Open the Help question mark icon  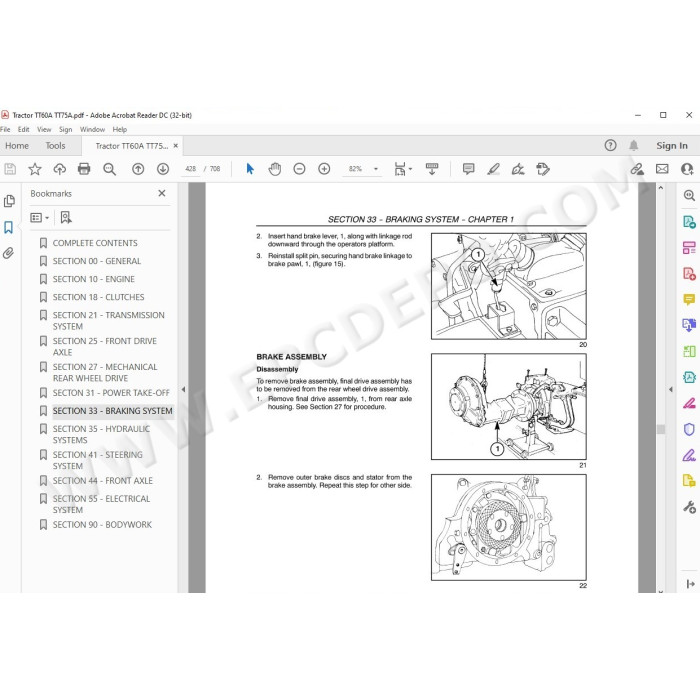610,145
